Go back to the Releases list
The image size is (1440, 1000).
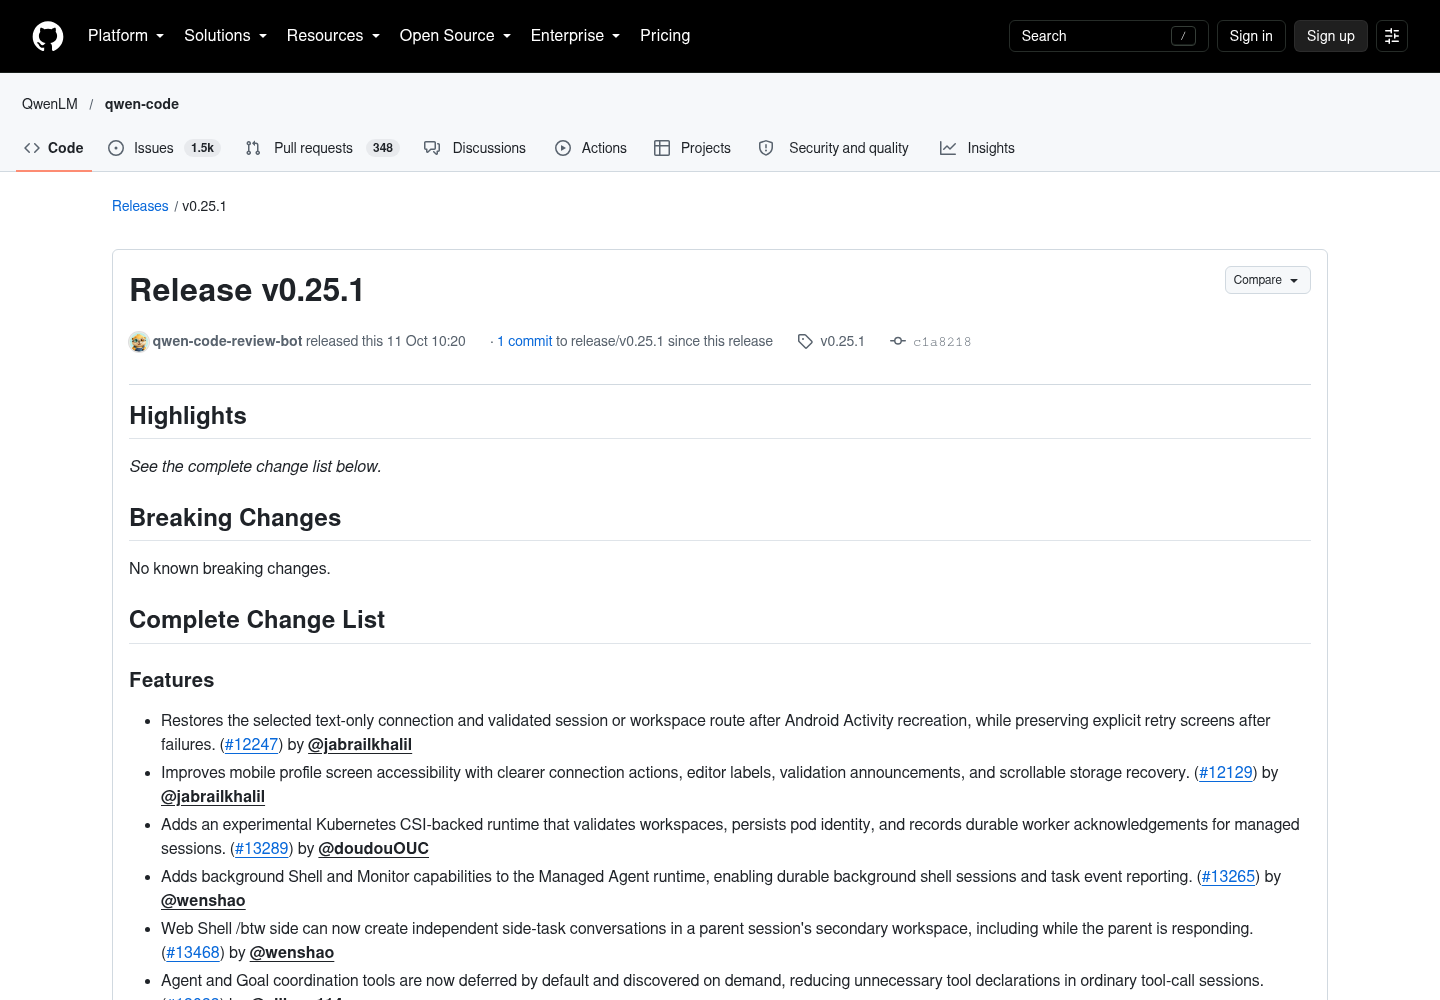[140, 206]
